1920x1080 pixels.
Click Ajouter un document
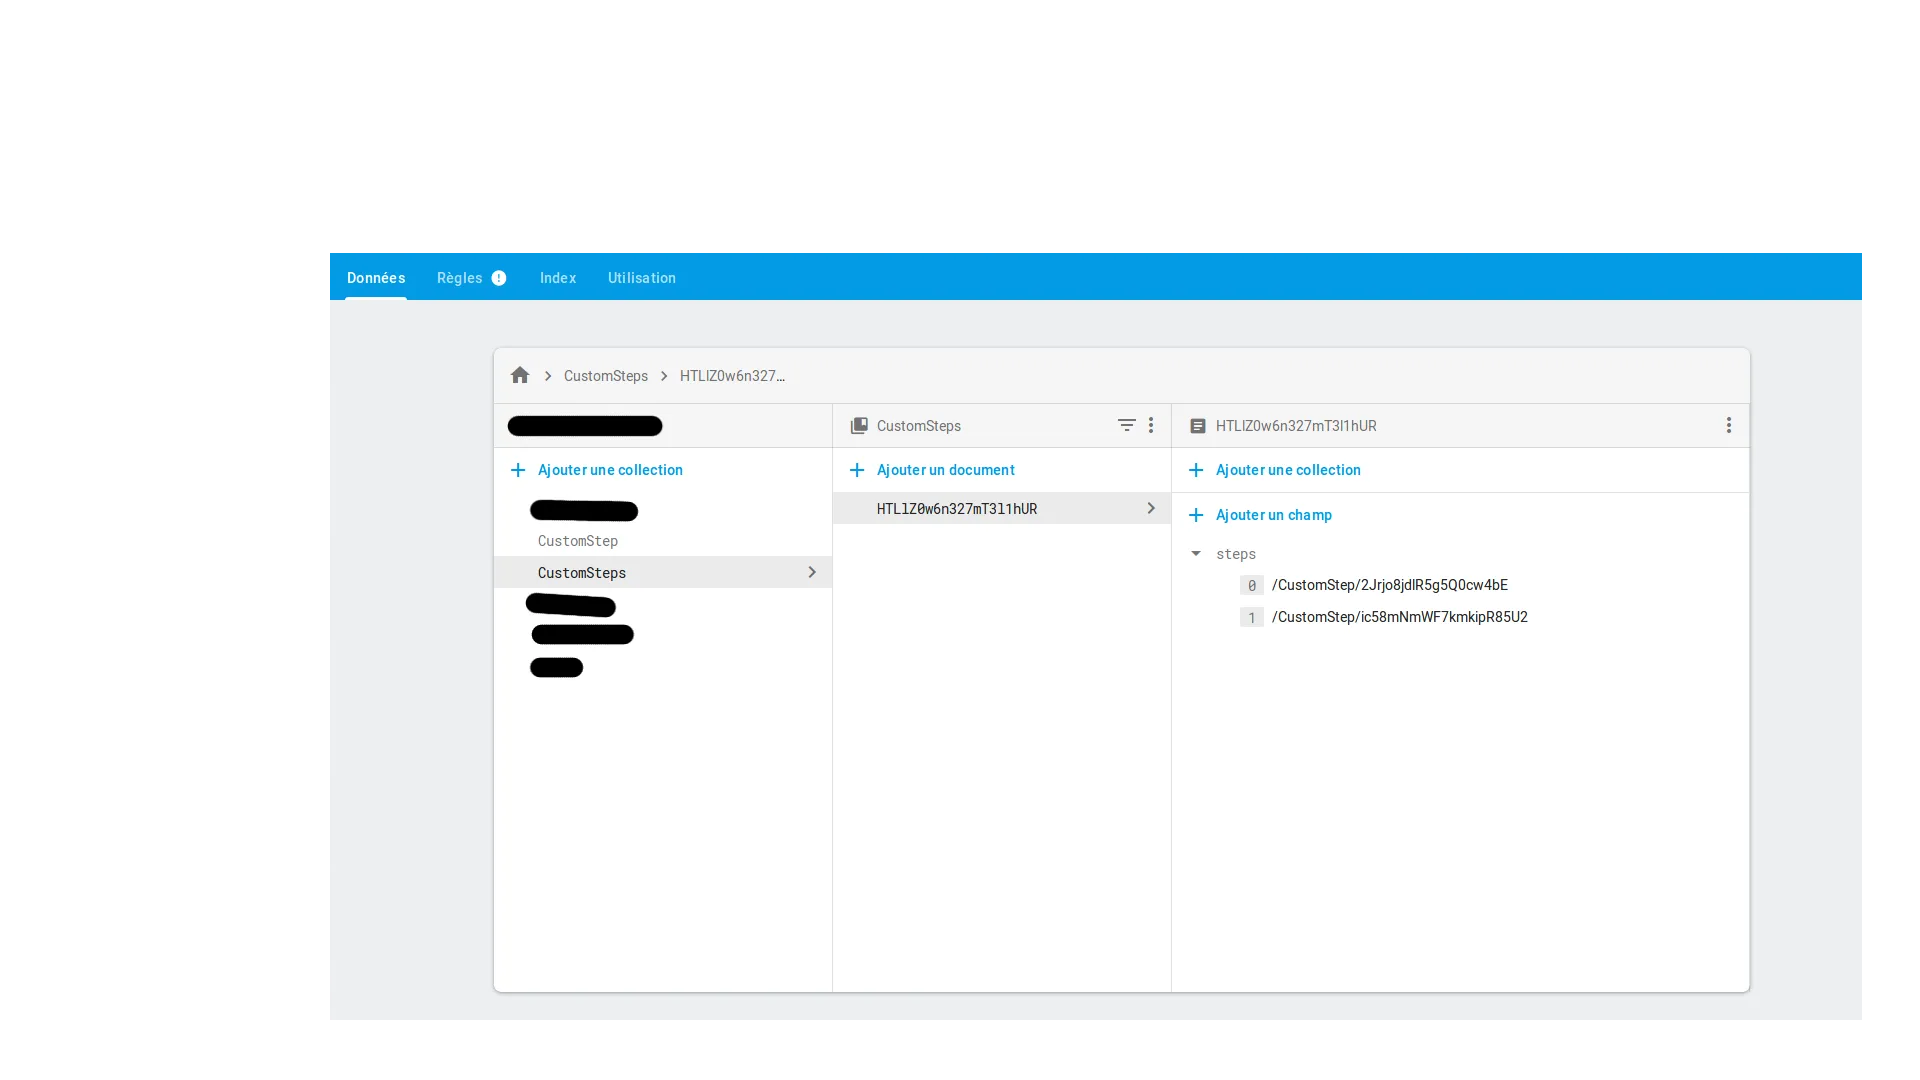[x=945, y=470]
